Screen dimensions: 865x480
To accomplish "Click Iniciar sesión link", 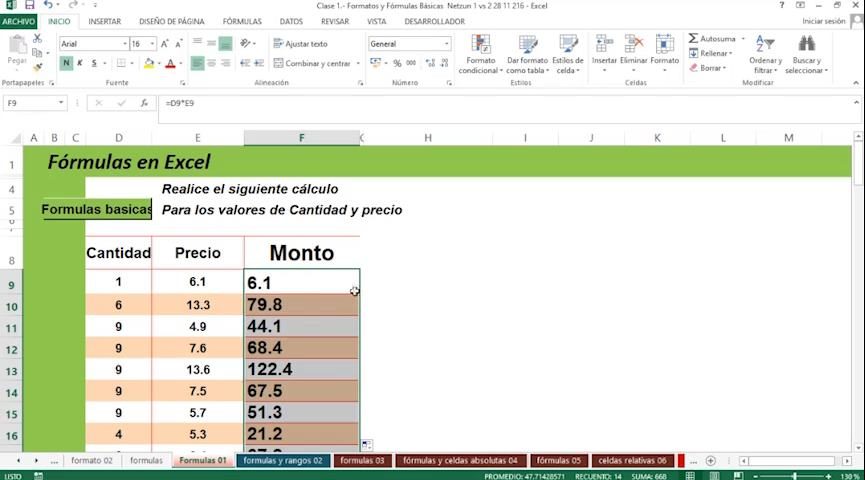I will [823, 22].
